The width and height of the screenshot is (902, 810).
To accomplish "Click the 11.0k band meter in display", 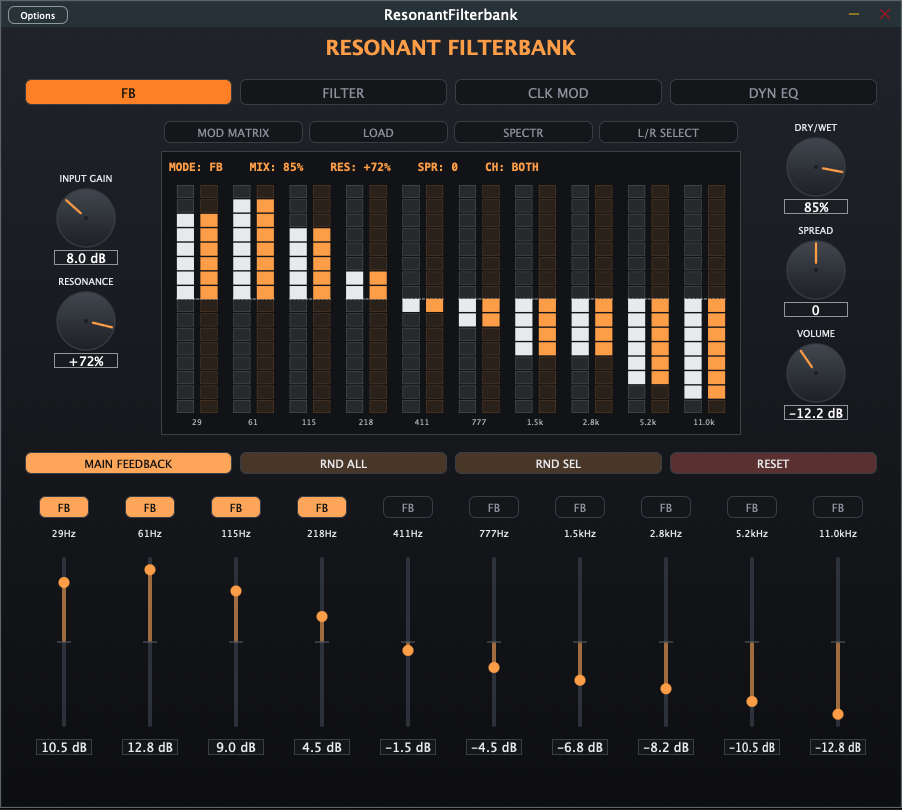I will pyautogui.click(x=704, y=299).
